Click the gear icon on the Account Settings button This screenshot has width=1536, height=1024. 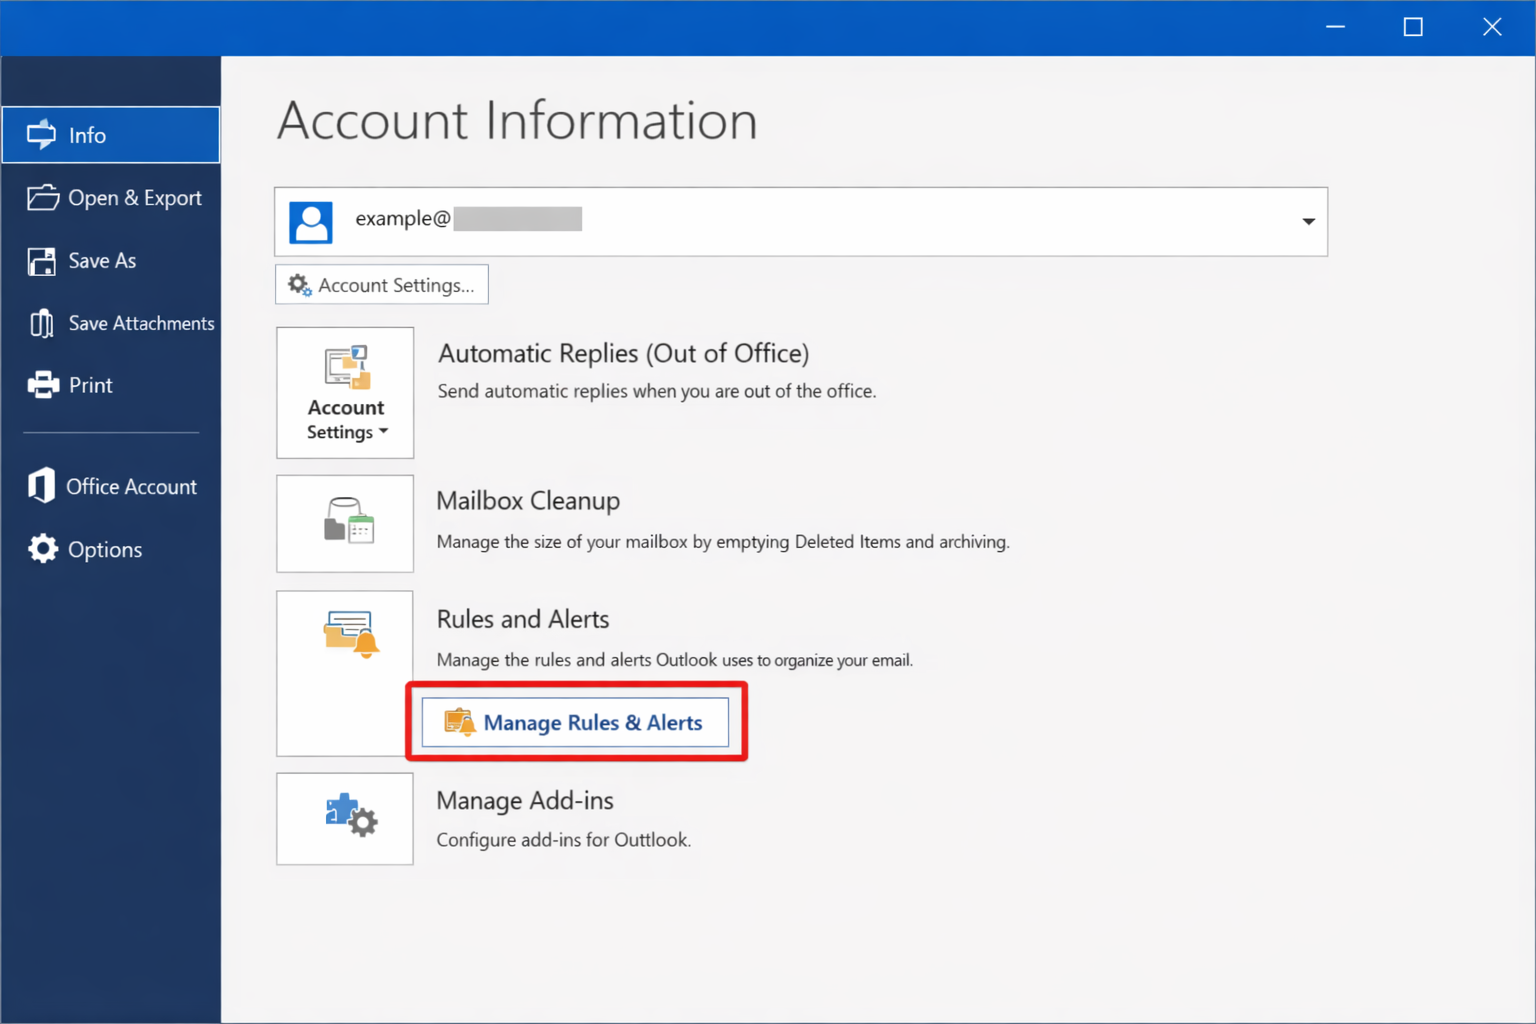(298, 284)
